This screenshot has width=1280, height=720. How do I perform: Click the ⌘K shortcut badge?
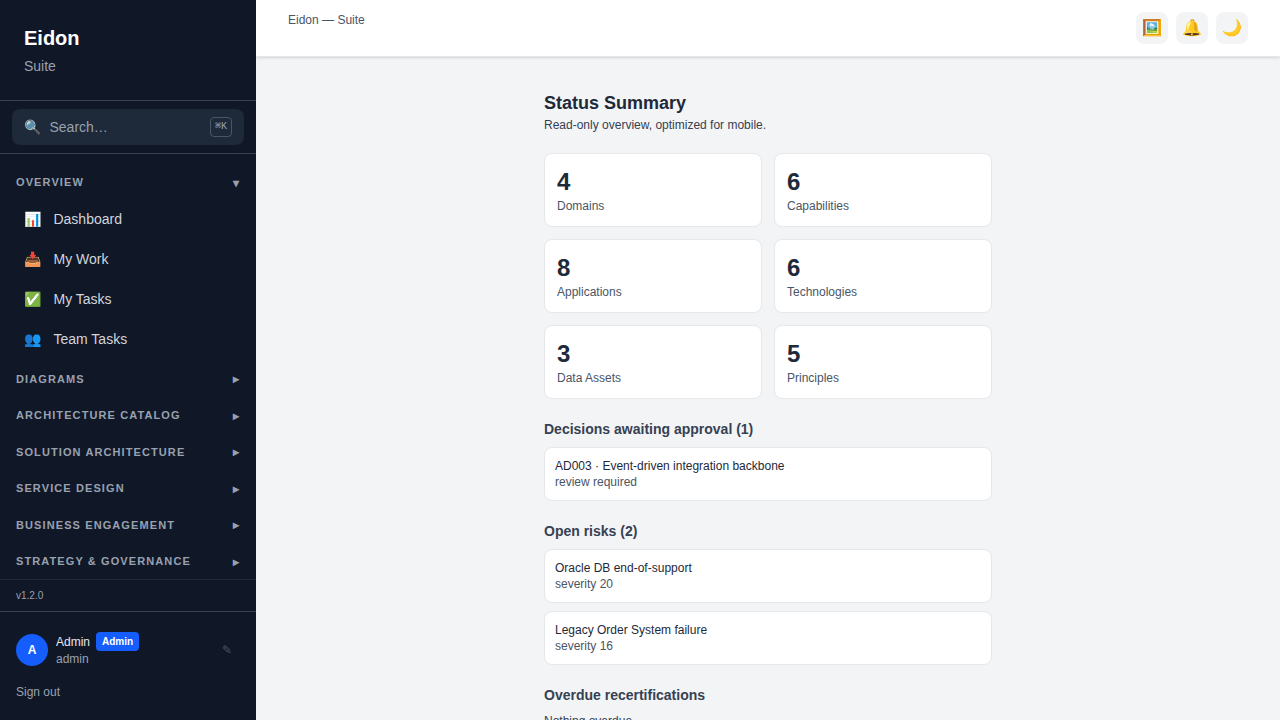coord(221,127)
